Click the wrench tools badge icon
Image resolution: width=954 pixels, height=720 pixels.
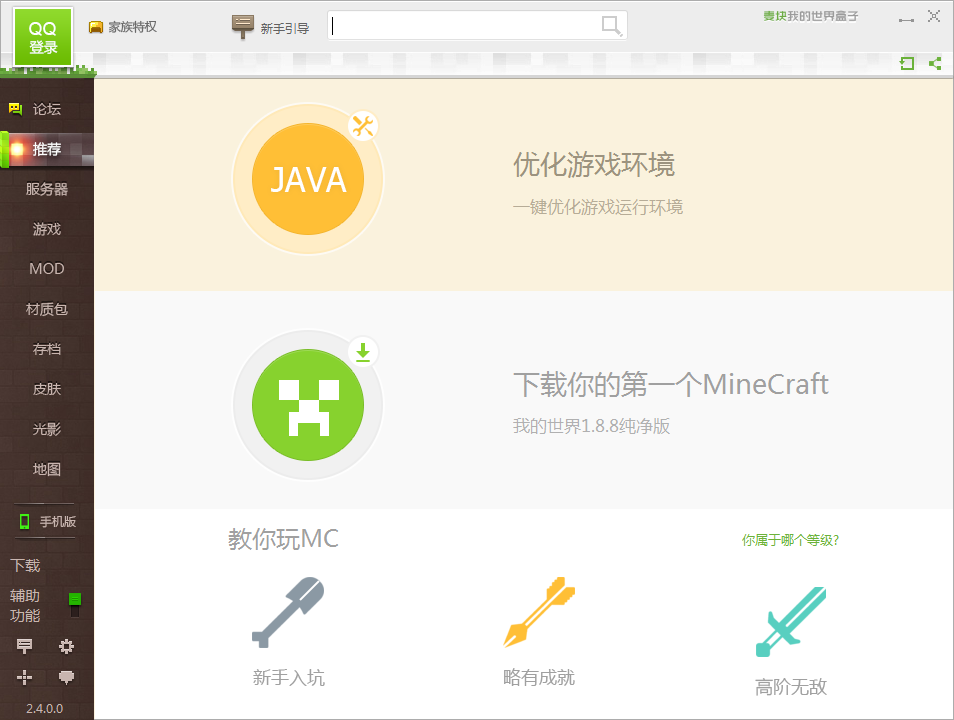click(363, 126)
